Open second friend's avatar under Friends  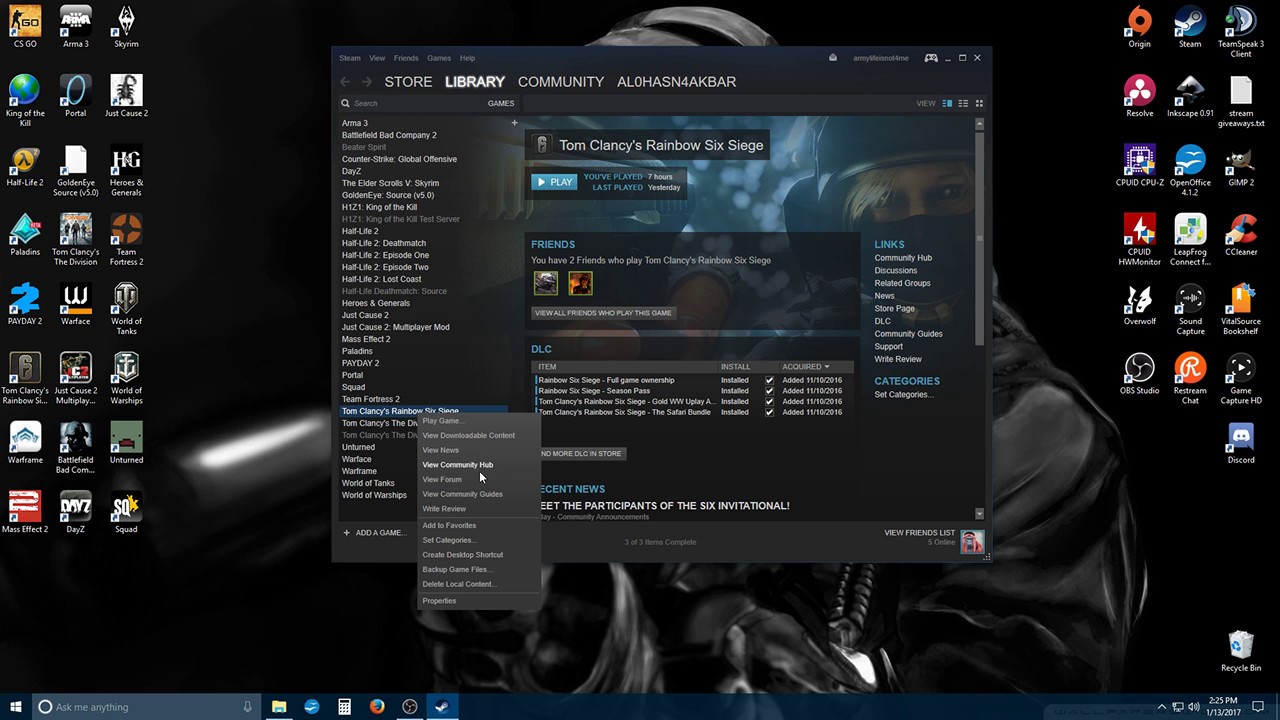(x=580, y=283)
